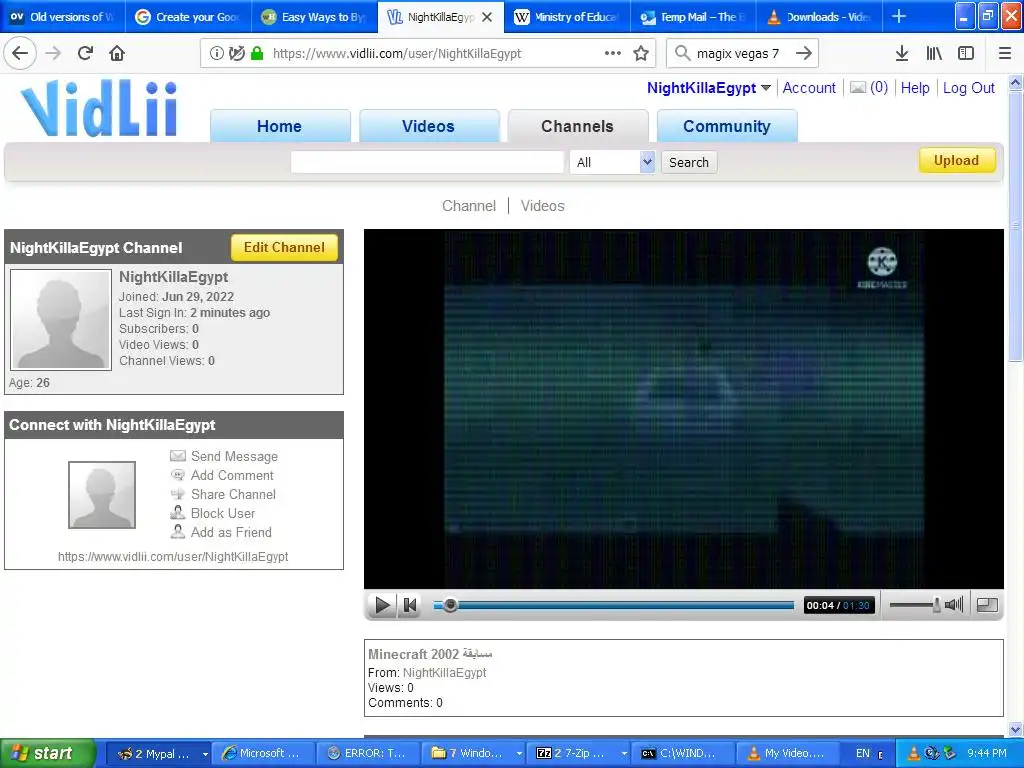The height and width of the screenshot is (768, 1024).
Task: Toggle the video player fullscreen icon
Action: [x=987, y=605]
